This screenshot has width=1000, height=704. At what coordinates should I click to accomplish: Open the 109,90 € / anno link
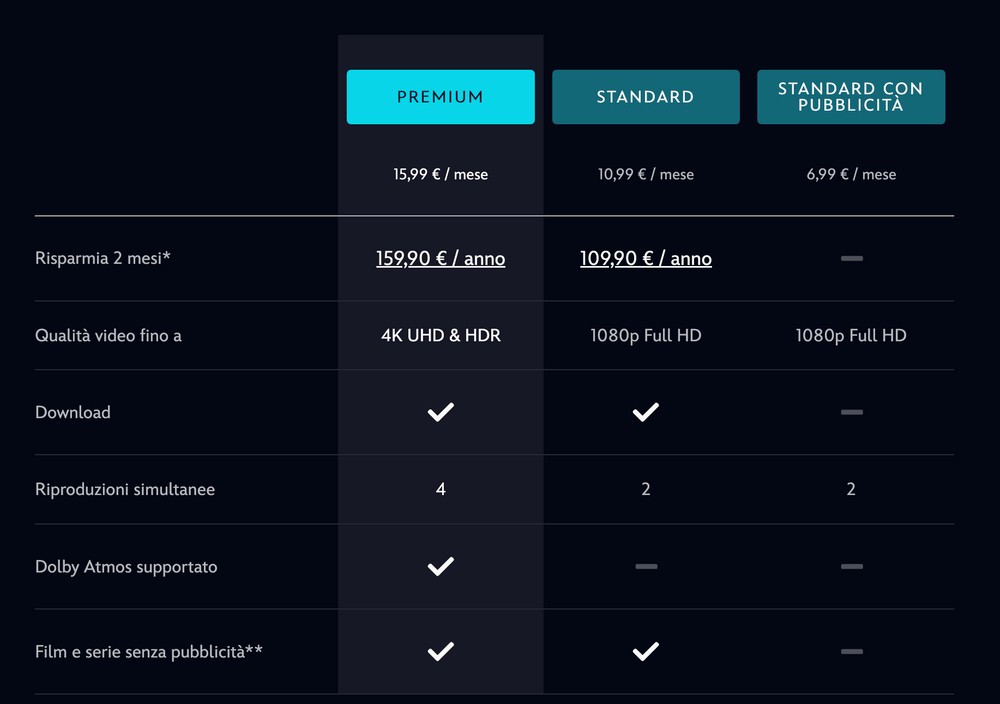(645, 259)
